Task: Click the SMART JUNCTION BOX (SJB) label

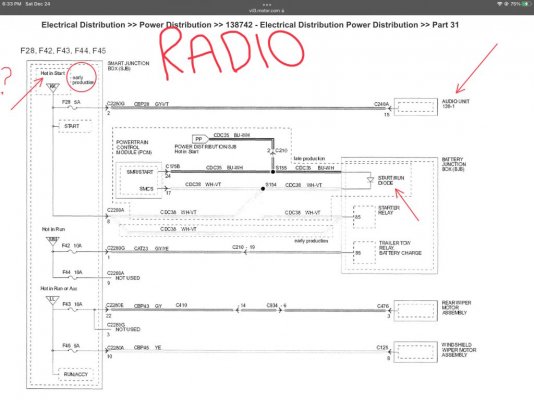Action: point(128,66)
